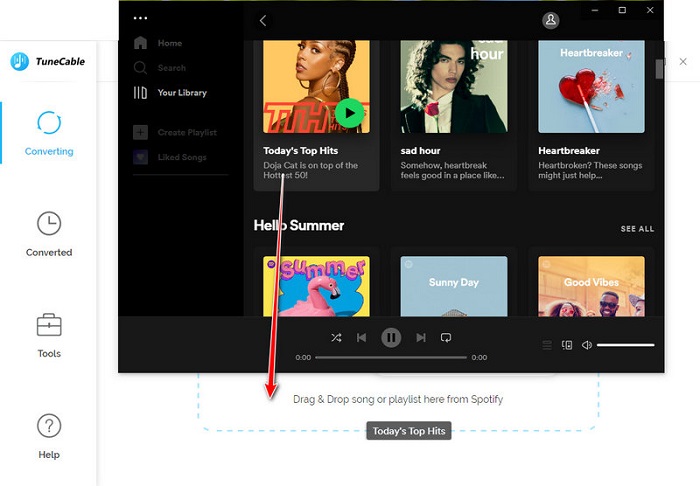Screen dimensions: 700x486
Task: Toggle repeat mode
Action: [x=446, y=337]
